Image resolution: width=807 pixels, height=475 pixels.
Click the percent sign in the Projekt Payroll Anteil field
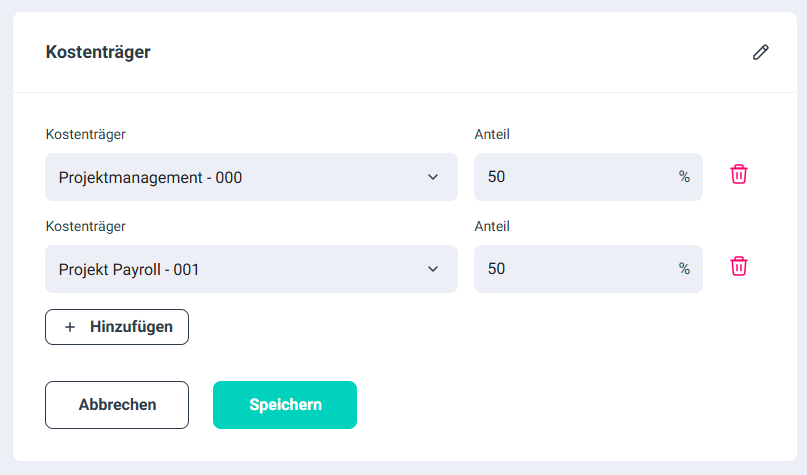tap(684, 269)
